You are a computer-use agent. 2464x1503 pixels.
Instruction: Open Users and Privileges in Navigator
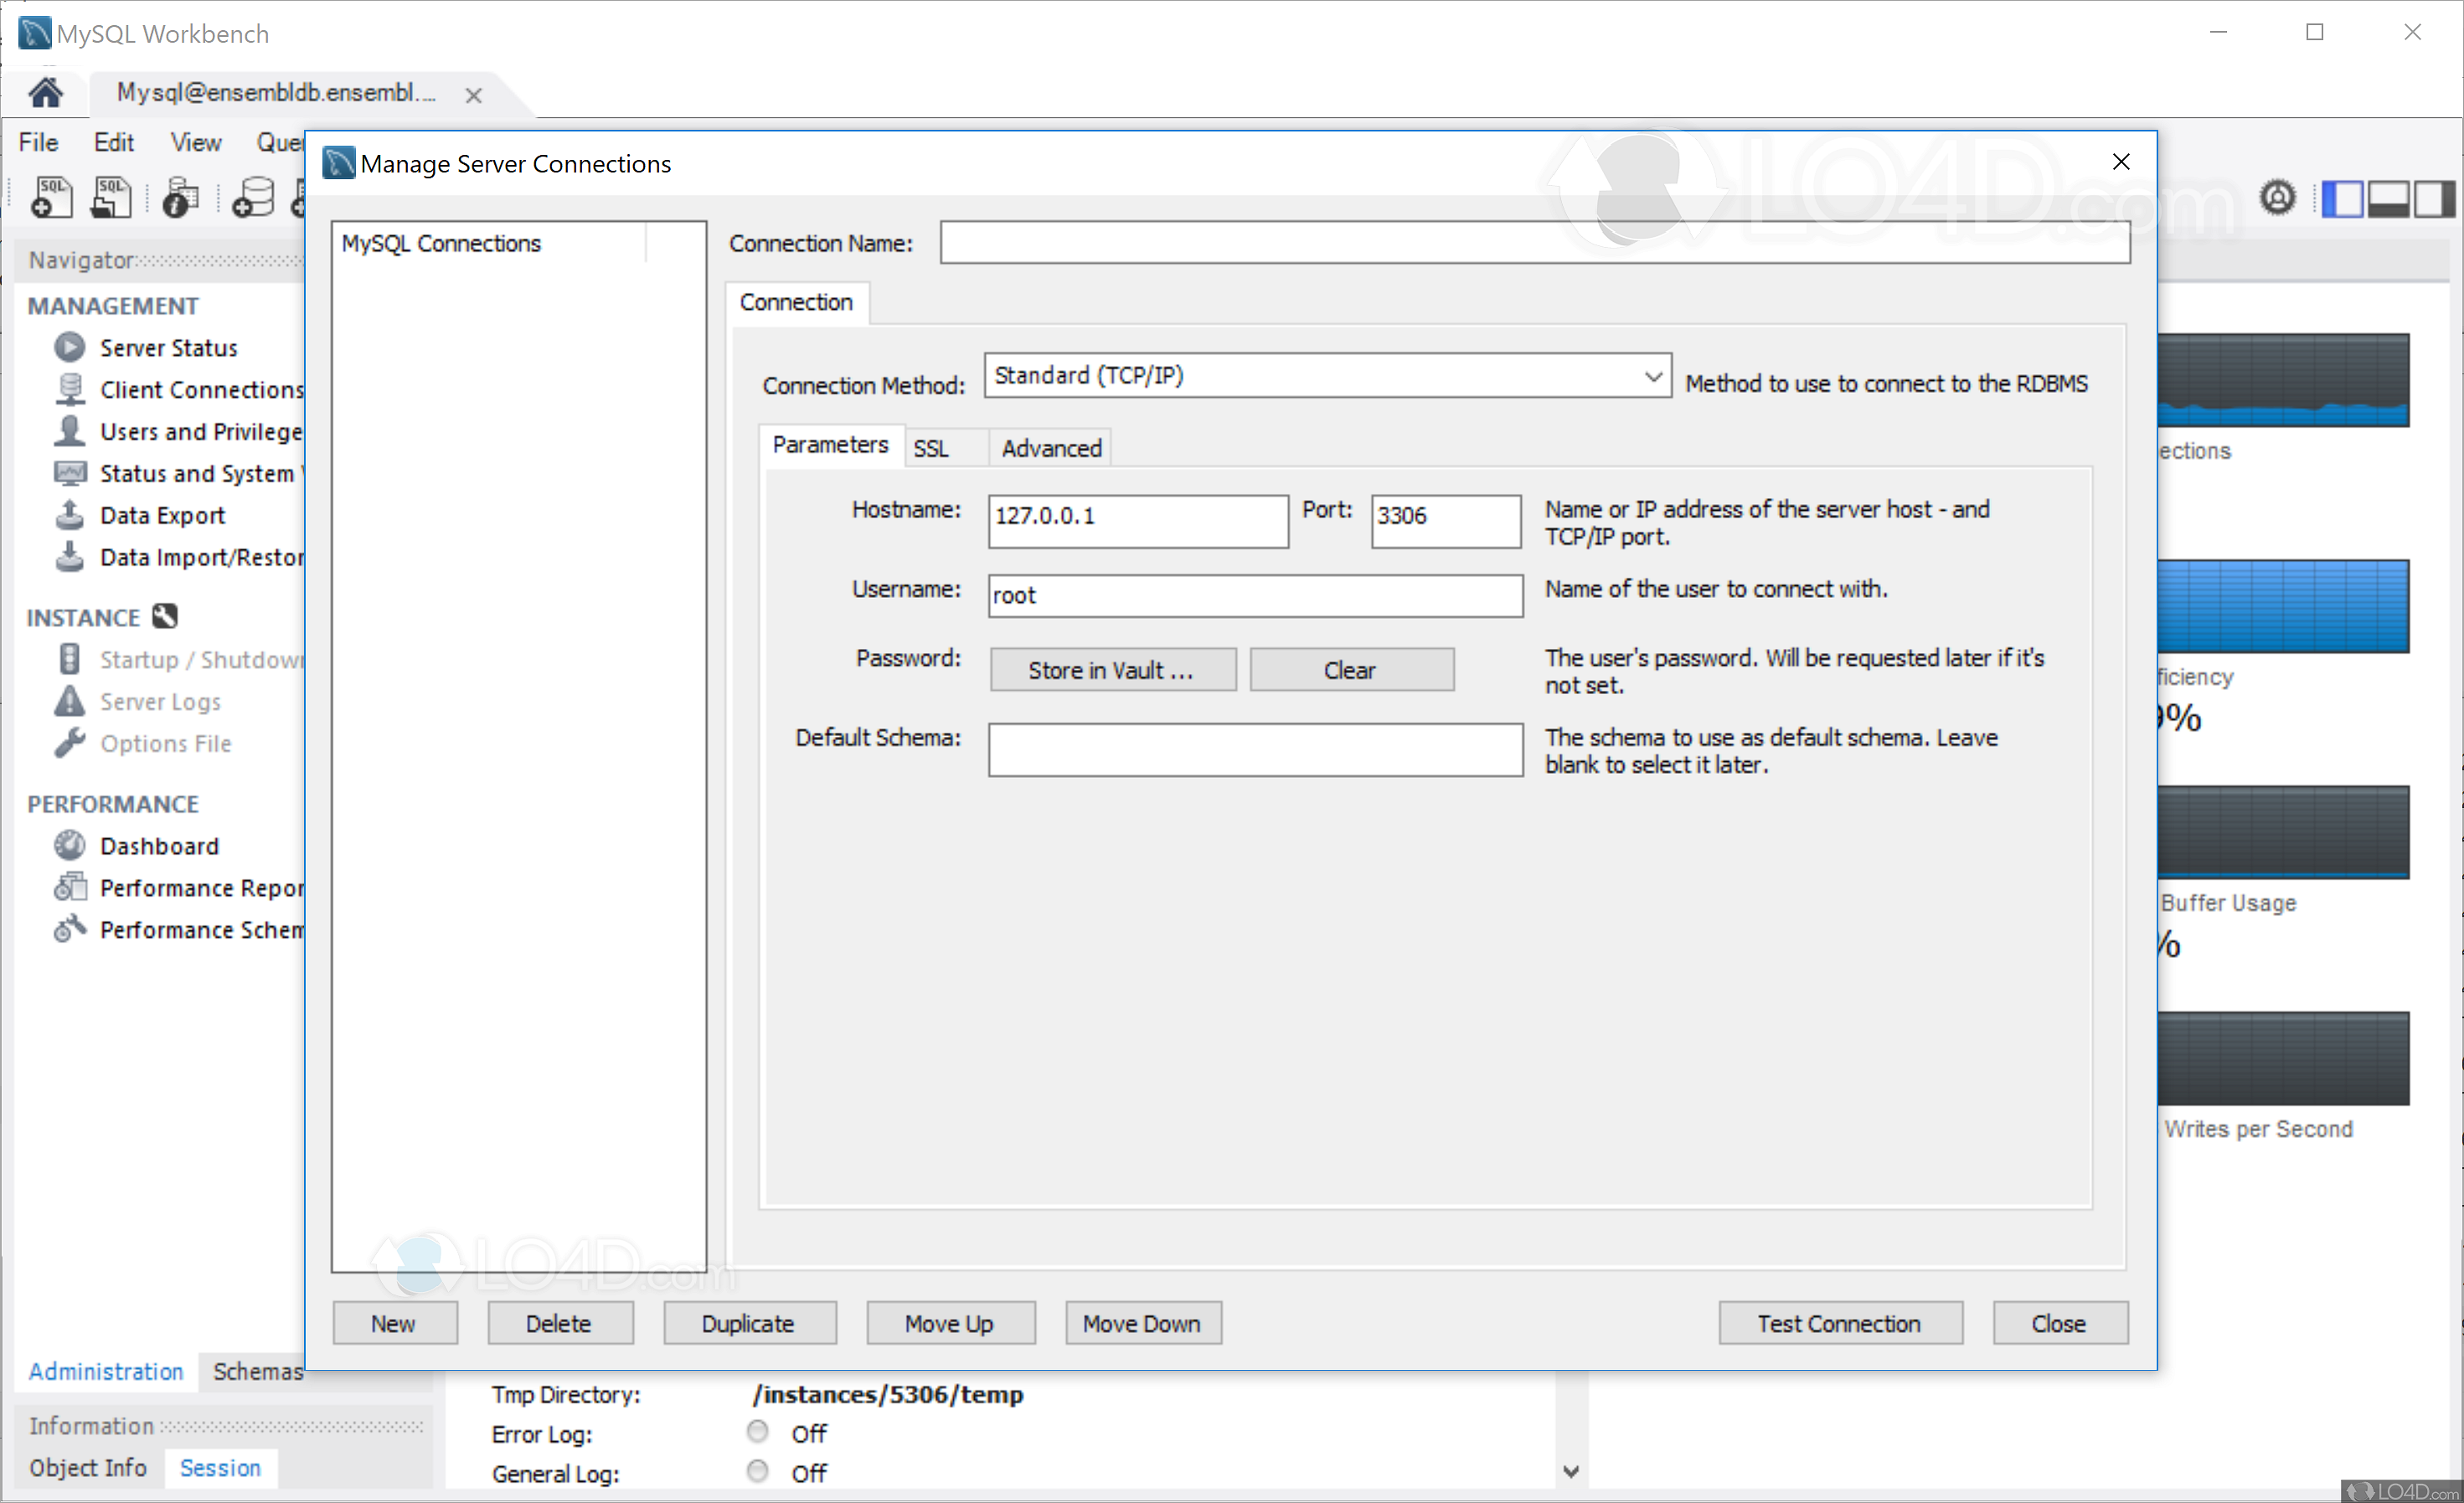(x=178, y=432)
